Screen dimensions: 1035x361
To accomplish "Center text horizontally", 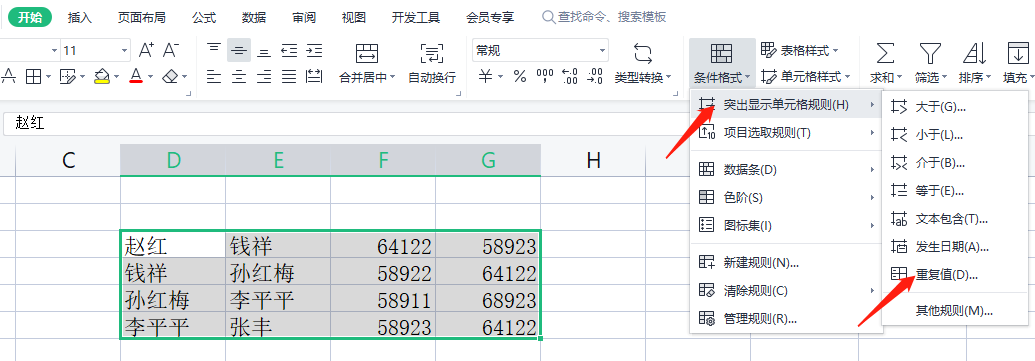I will pyautogui.click(x=239, y=77).
